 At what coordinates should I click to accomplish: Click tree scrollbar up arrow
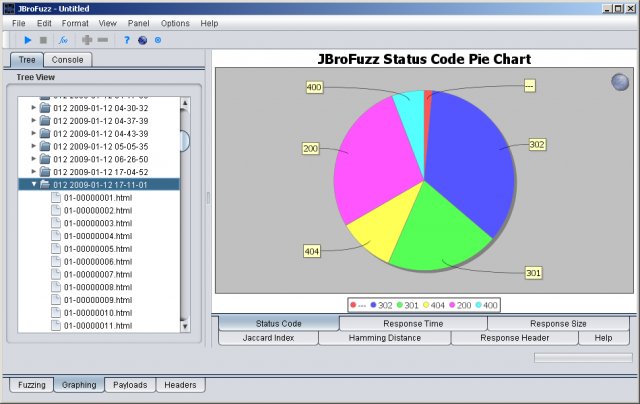(185, 103)
